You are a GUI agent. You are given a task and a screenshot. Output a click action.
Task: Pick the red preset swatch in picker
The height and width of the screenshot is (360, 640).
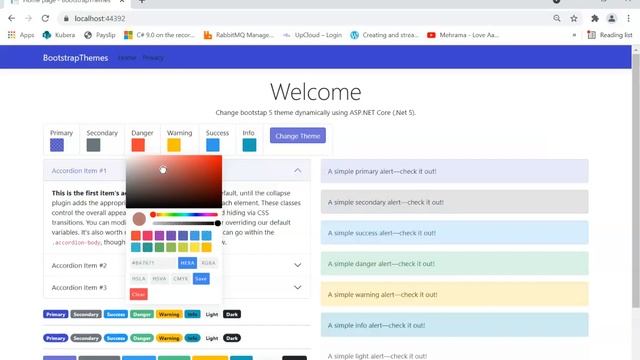[x=136, y=235]
